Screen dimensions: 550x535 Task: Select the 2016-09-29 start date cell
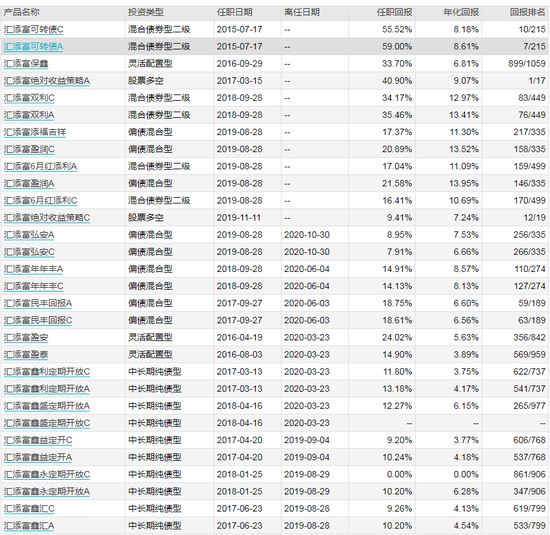[239, 64]
